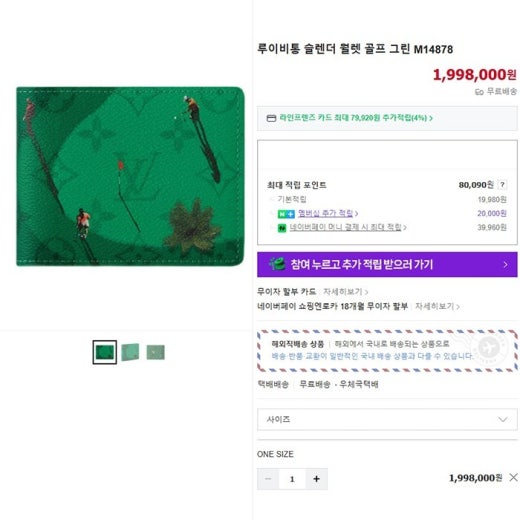Click the card icon in the Line Friends banner
The image size is (520, 520).
click(x=271, y=118)
